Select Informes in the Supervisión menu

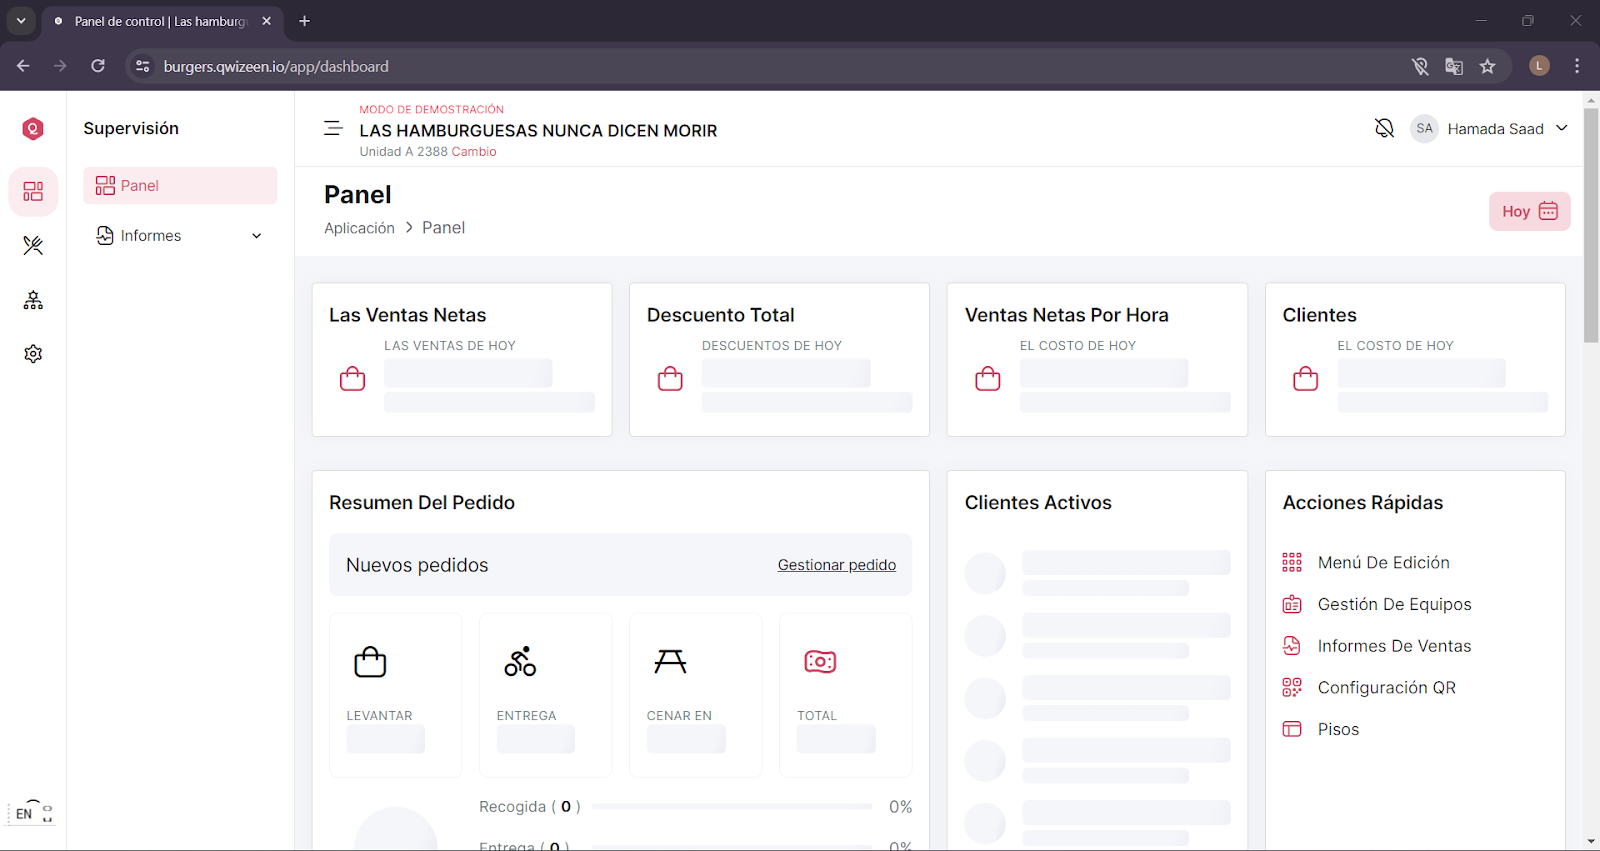click(180, 236)
